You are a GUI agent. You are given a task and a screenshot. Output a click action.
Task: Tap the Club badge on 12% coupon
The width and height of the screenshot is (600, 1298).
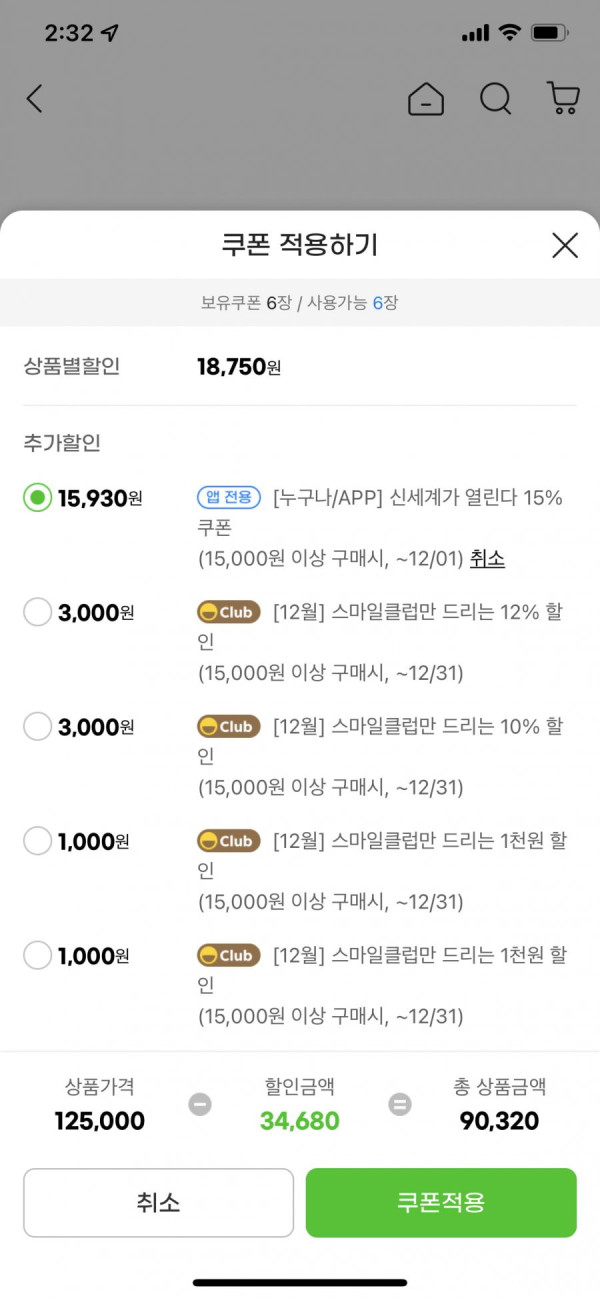tap(229, 612)
